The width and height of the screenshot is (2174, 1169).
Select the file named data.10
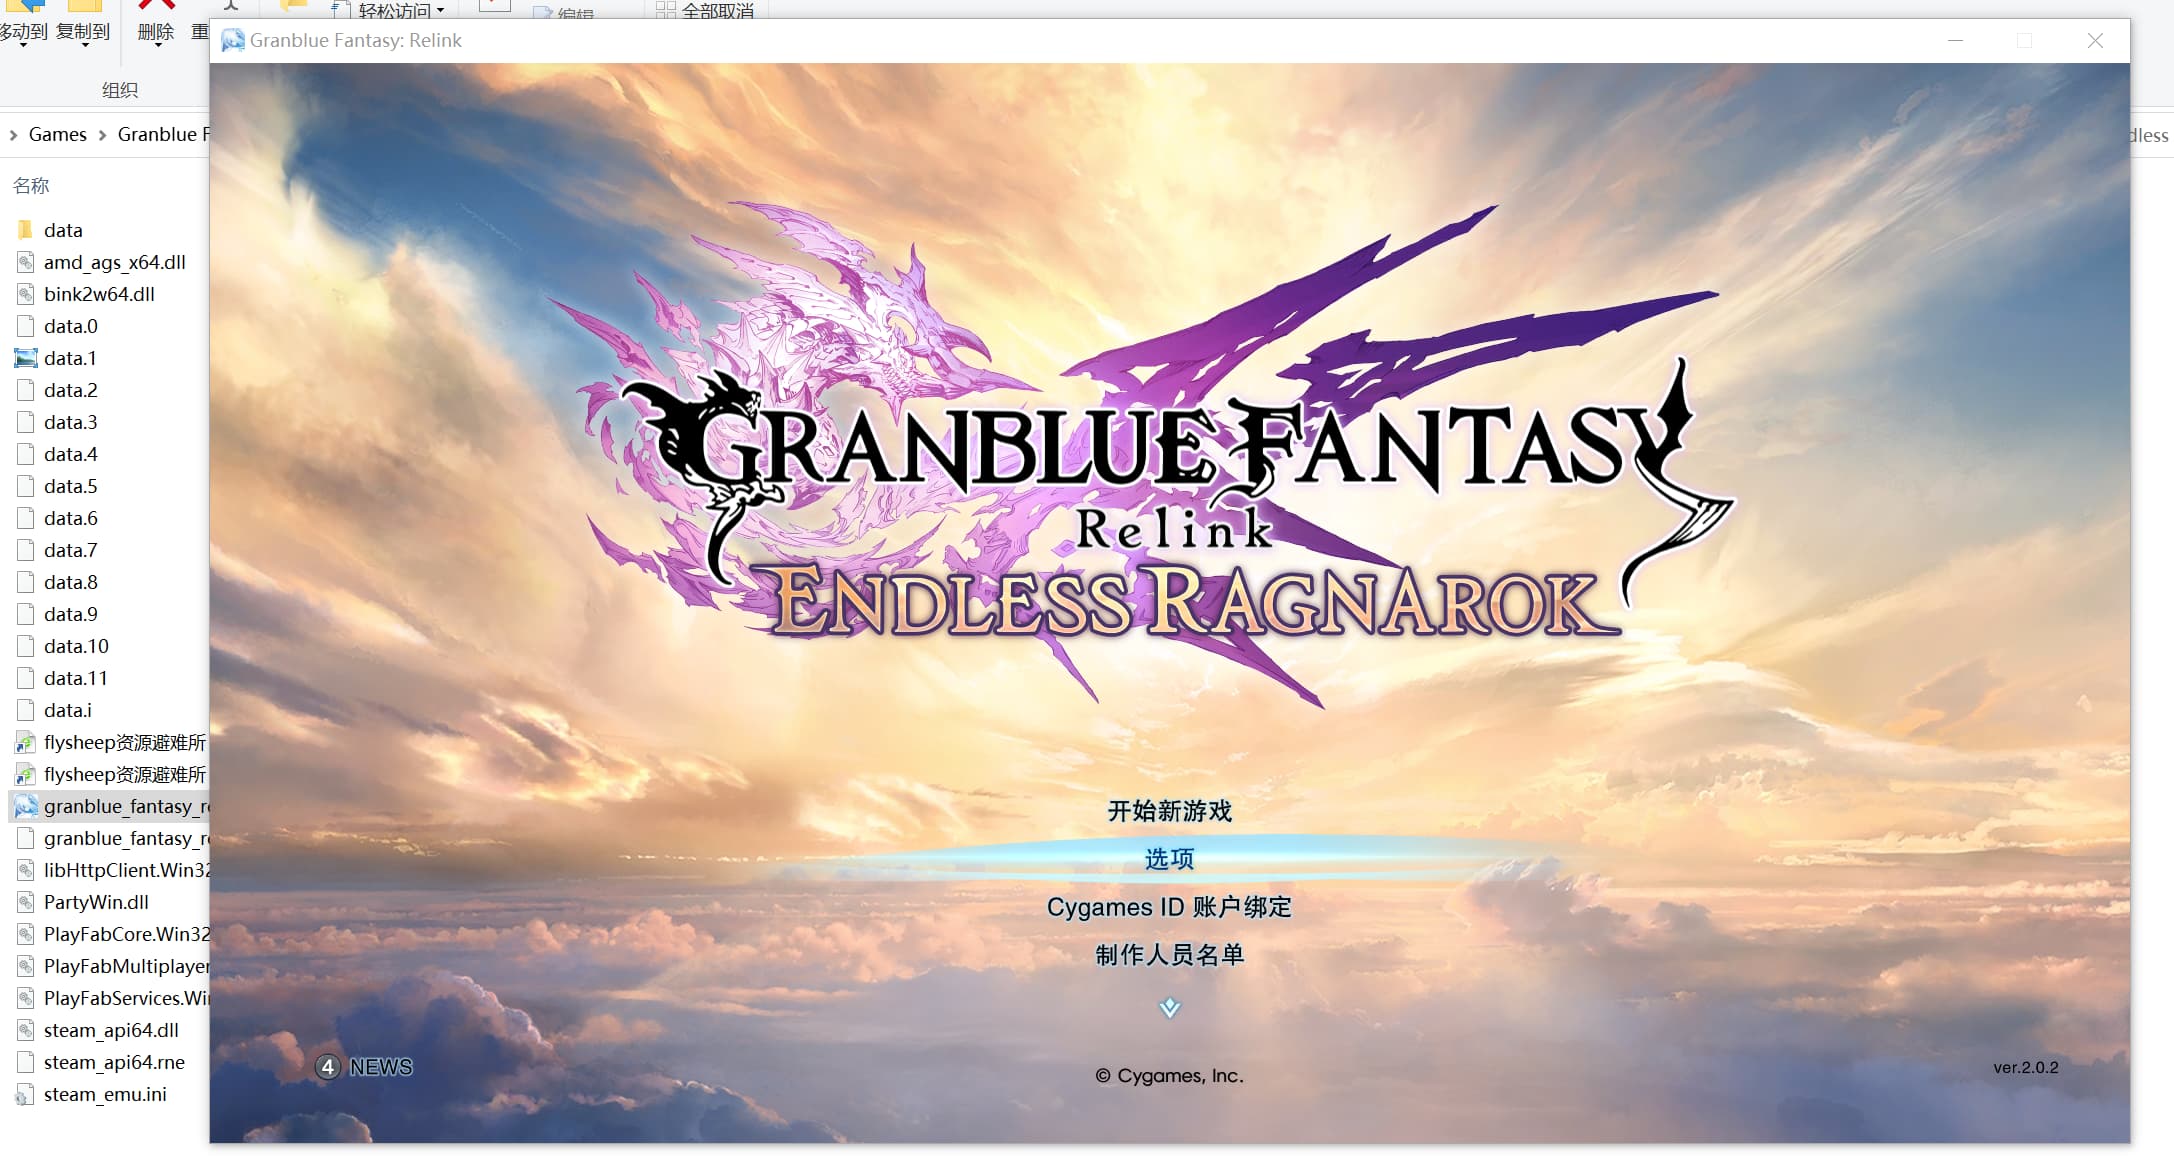click(76, 646)
